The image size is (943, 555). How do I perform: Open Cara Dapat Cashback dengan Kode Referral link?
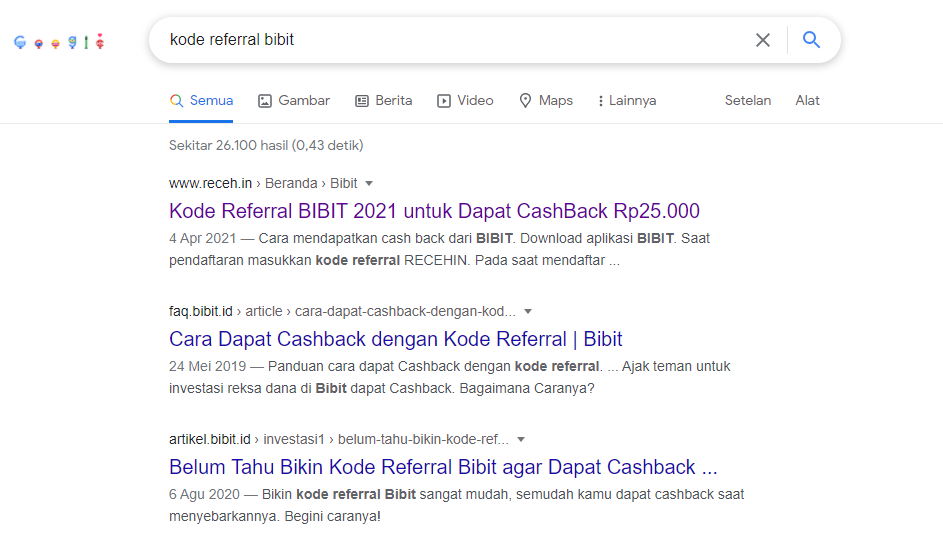(x=396, y=339)
